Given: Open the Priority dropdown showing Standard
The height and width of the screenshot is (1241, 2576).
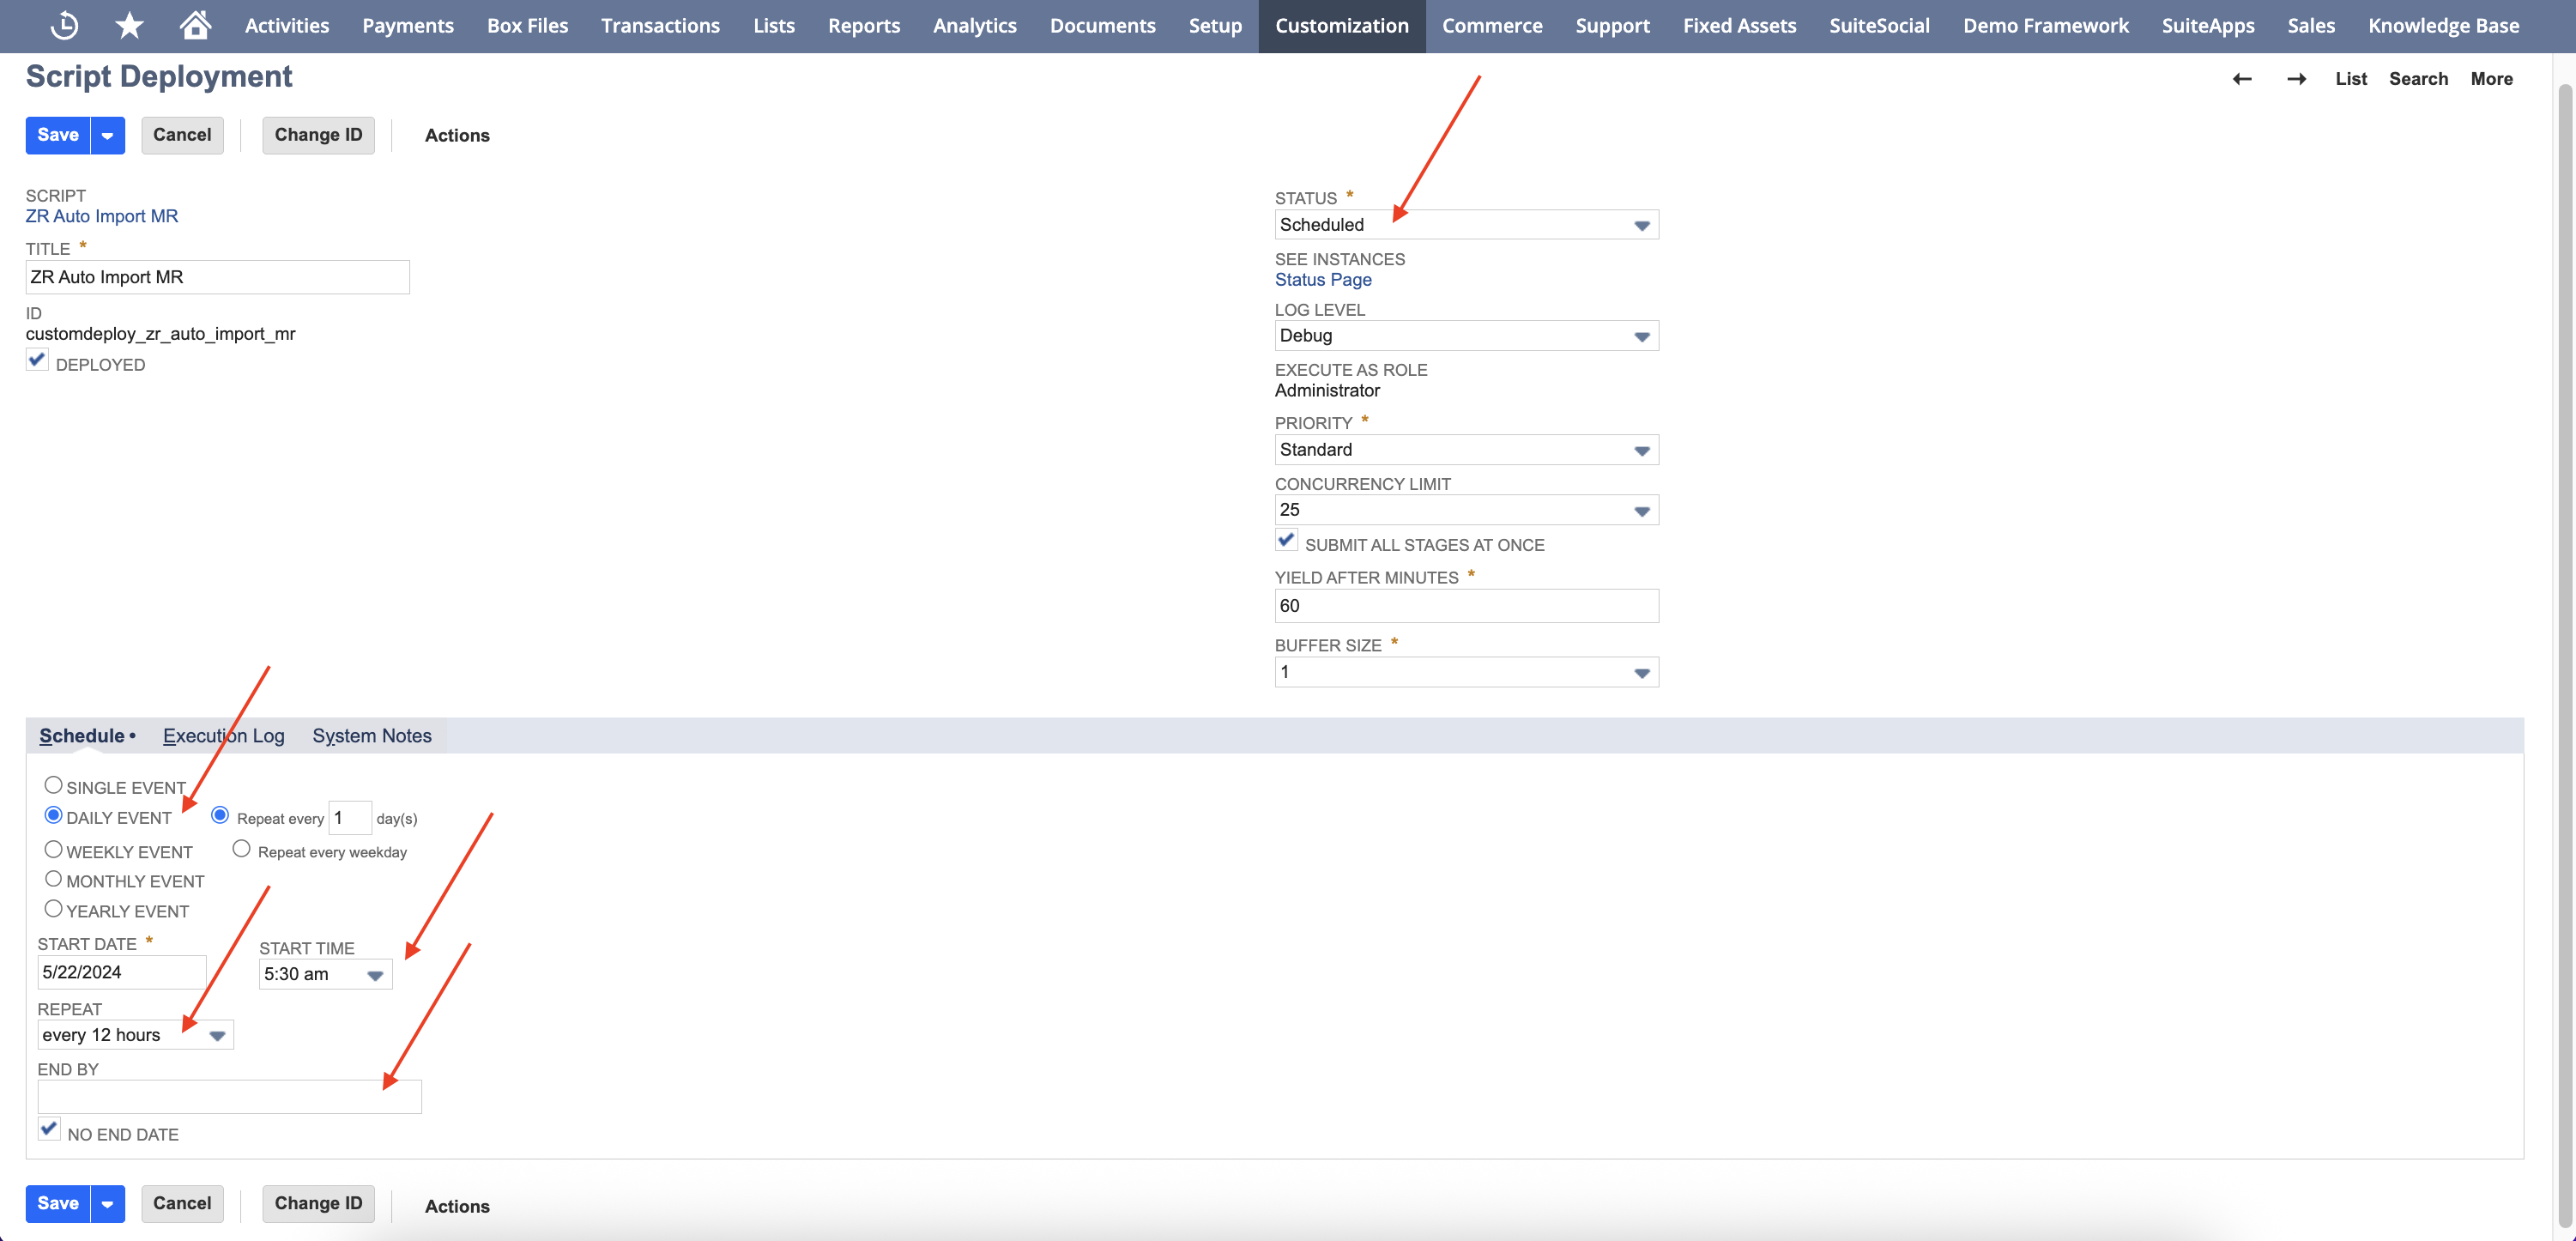Looking at the screenshot, I should (x=1466, y=450).
